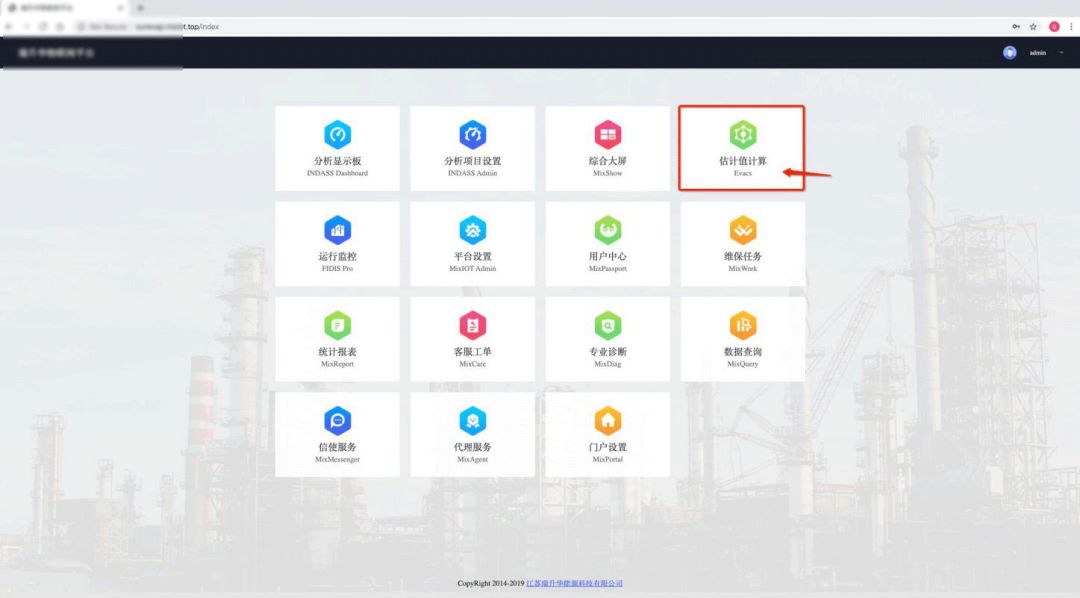
Task: Expand the admin user dropdown arrow
Action: tap(1062, 53)
